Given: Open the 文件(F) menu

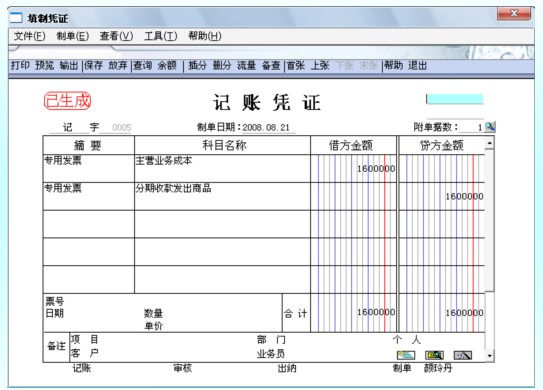Looking at the screenshot, I should tap(29, 36).
